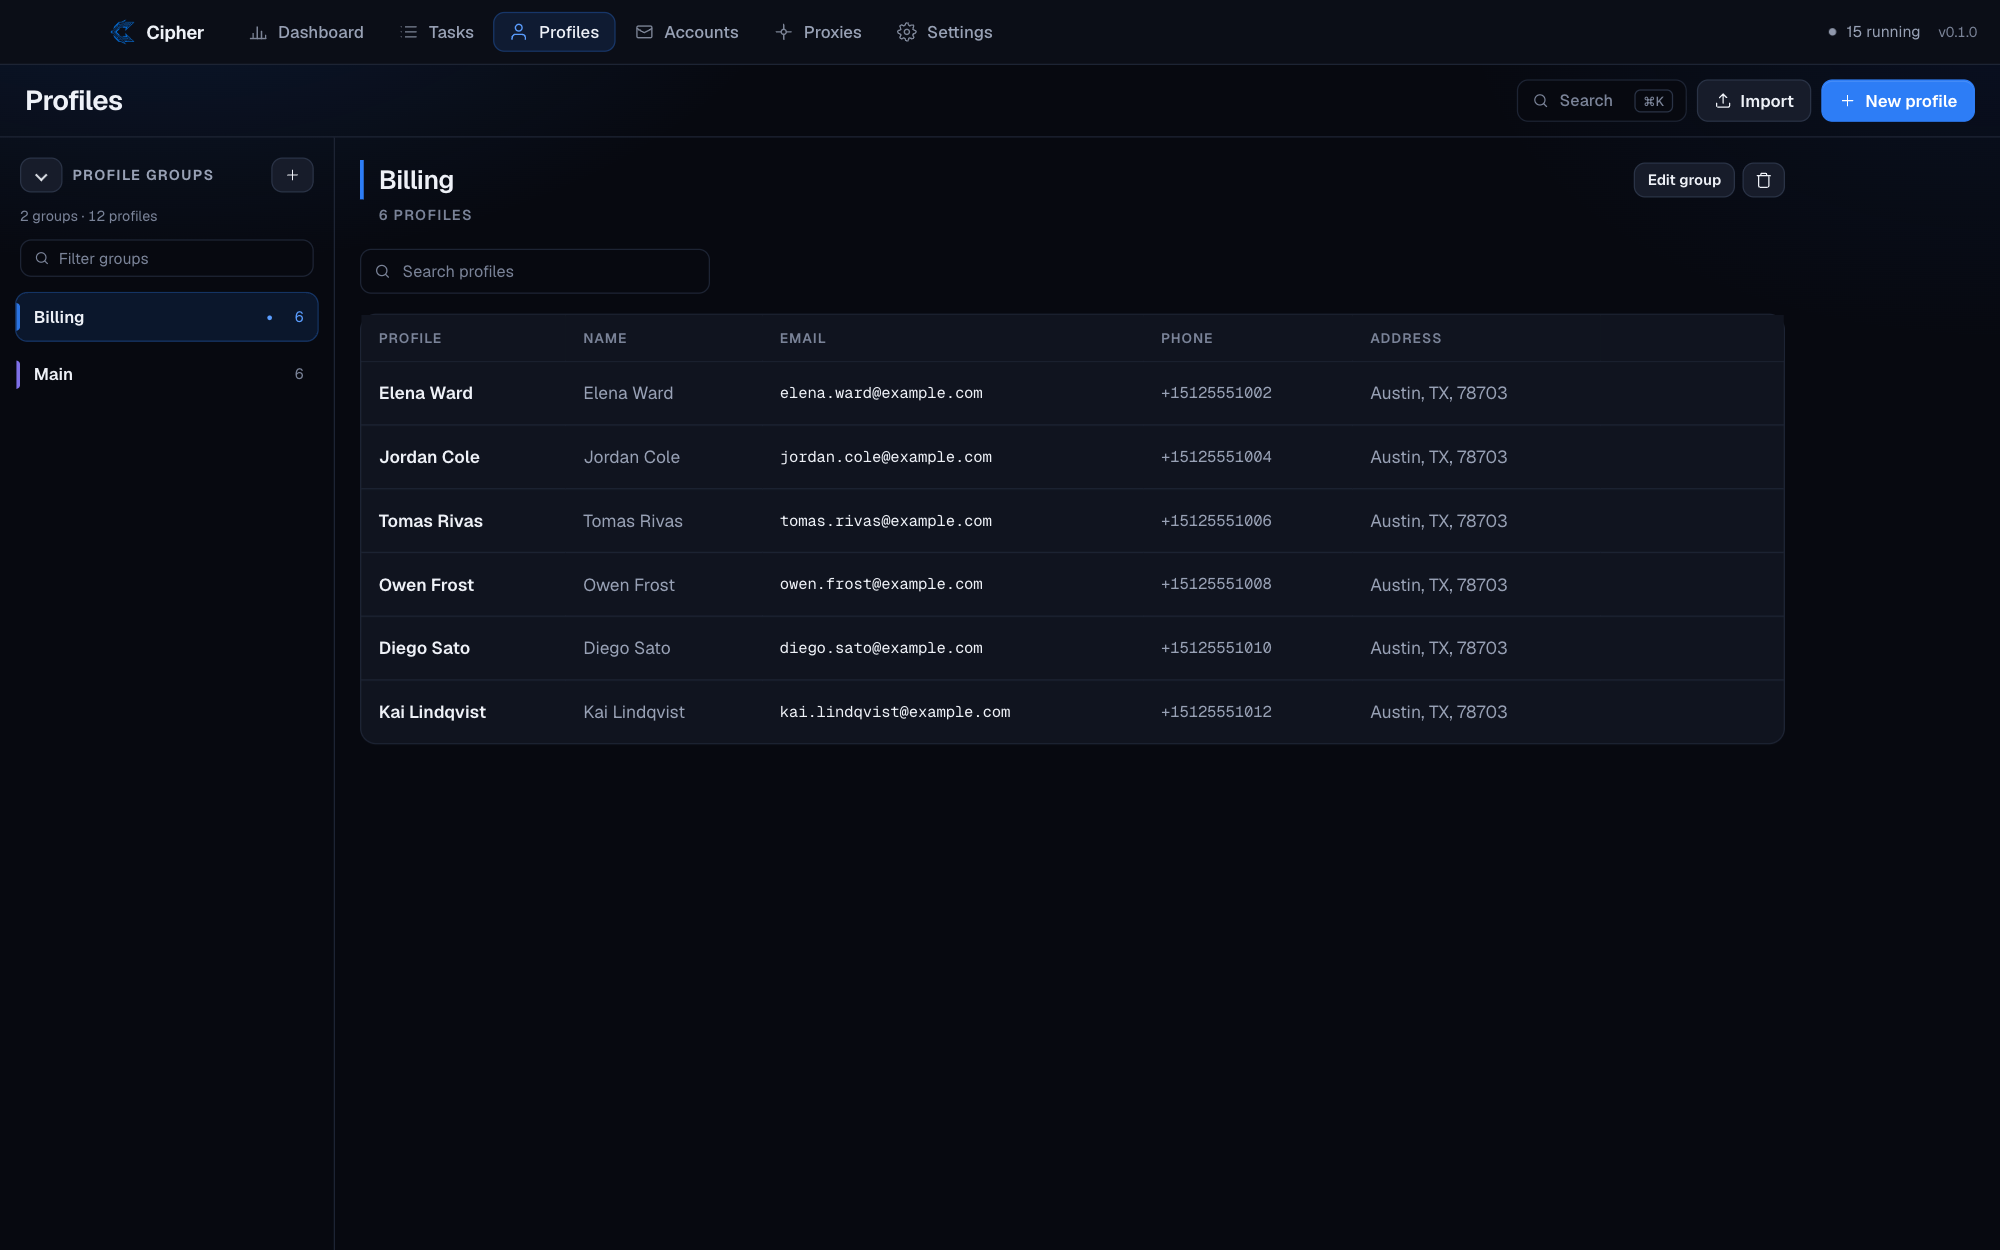The image size is (2000, 1250).
Task: Open global Search box
Action: [x=1601, y=101]
